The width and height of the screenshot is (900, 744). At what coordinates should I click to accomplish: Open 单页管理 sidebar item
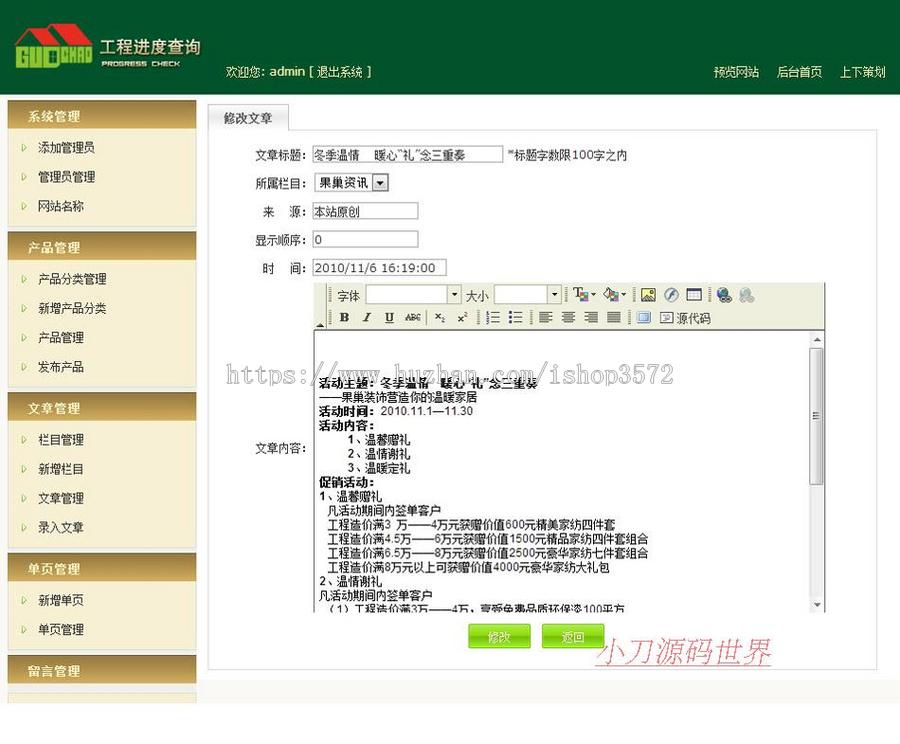coord(60,630)
